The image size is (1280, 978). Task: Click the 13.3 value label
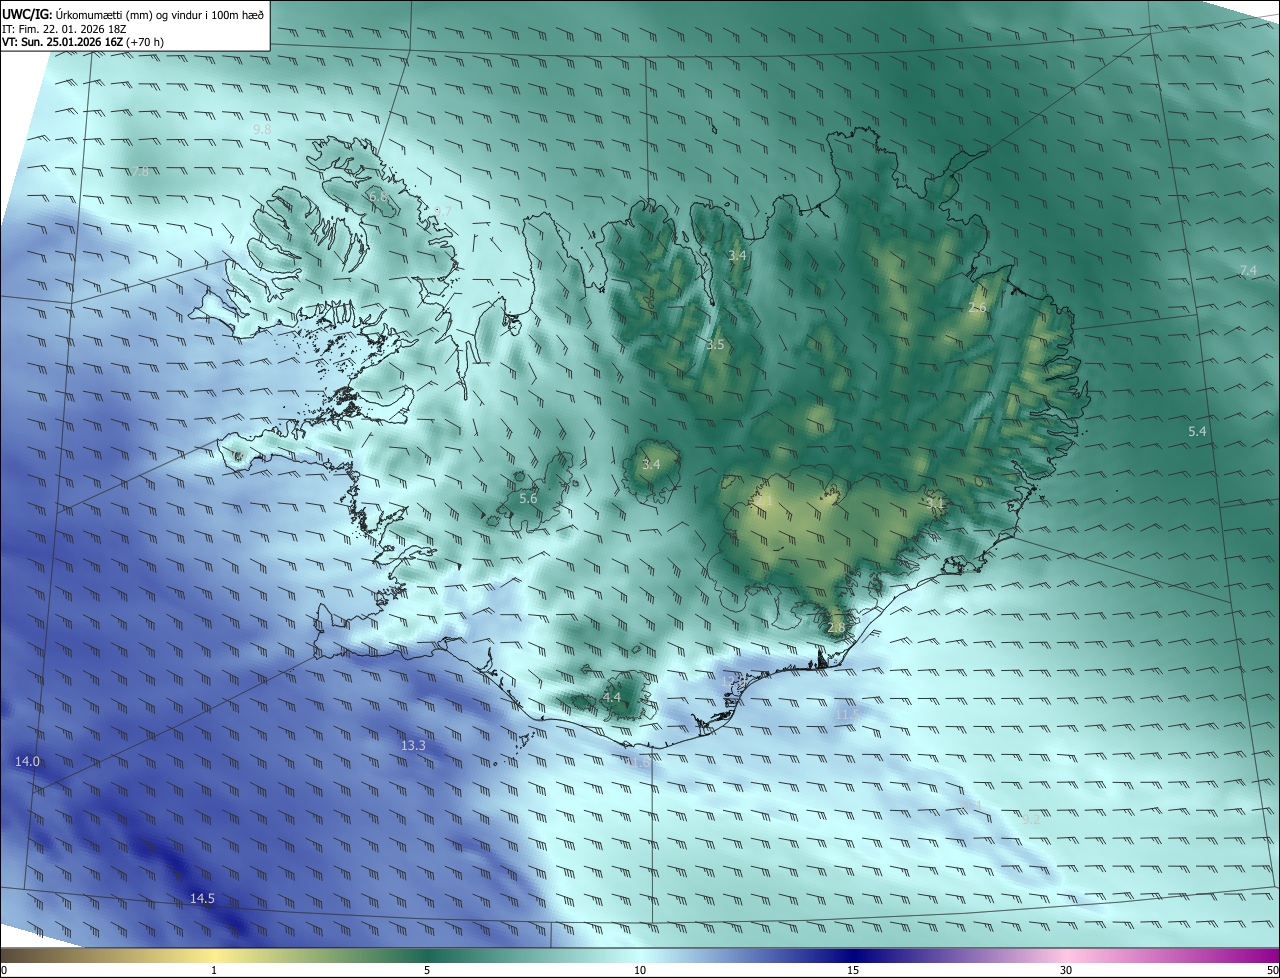(x=413, y=745)
